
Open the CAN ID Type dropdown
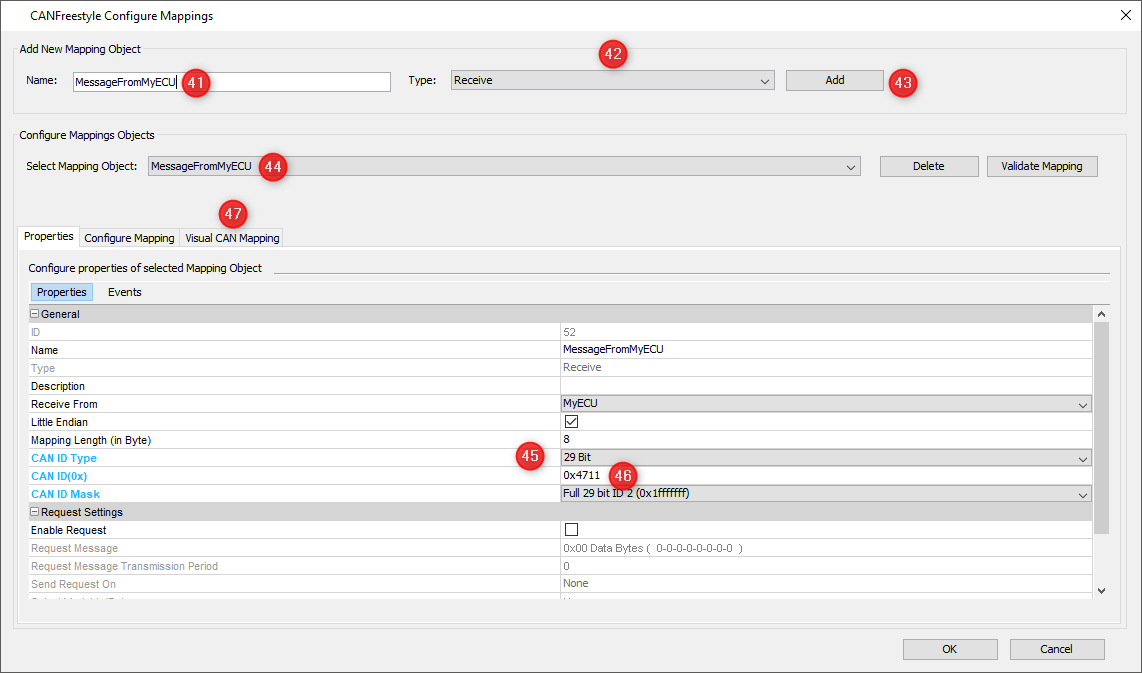pyautogui.click(x=825, y=458)
